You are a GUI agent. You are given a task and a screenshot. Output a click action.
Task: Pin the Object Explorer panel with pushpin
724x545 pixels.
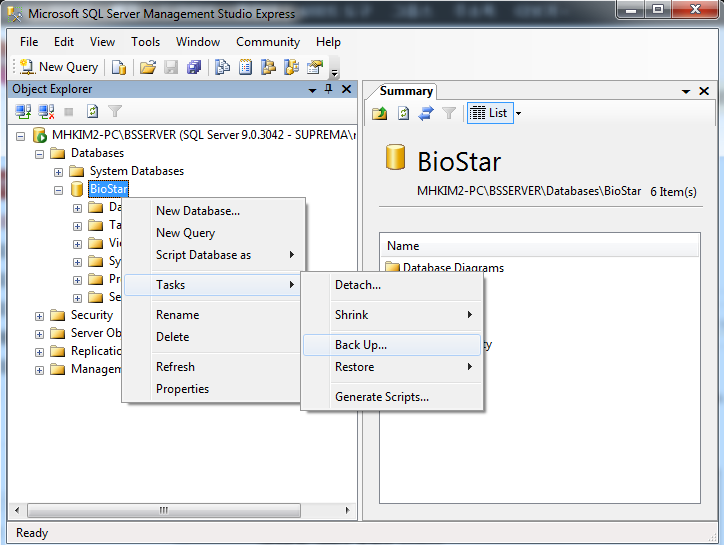point(328,89)
